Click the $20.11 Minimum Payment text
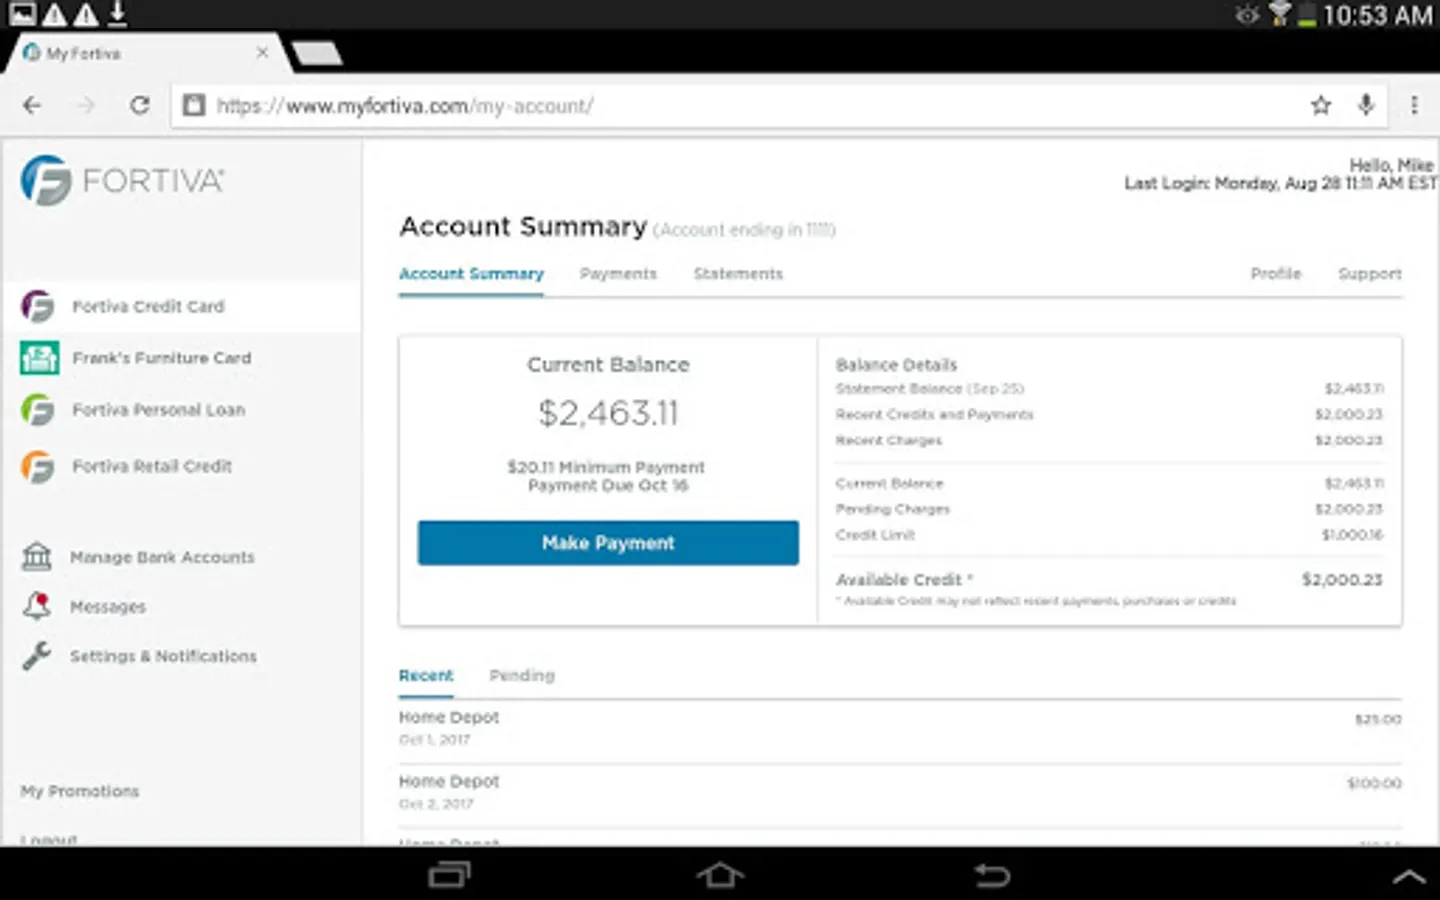This screenshot has height=900, width=1440. pos(606,467)
